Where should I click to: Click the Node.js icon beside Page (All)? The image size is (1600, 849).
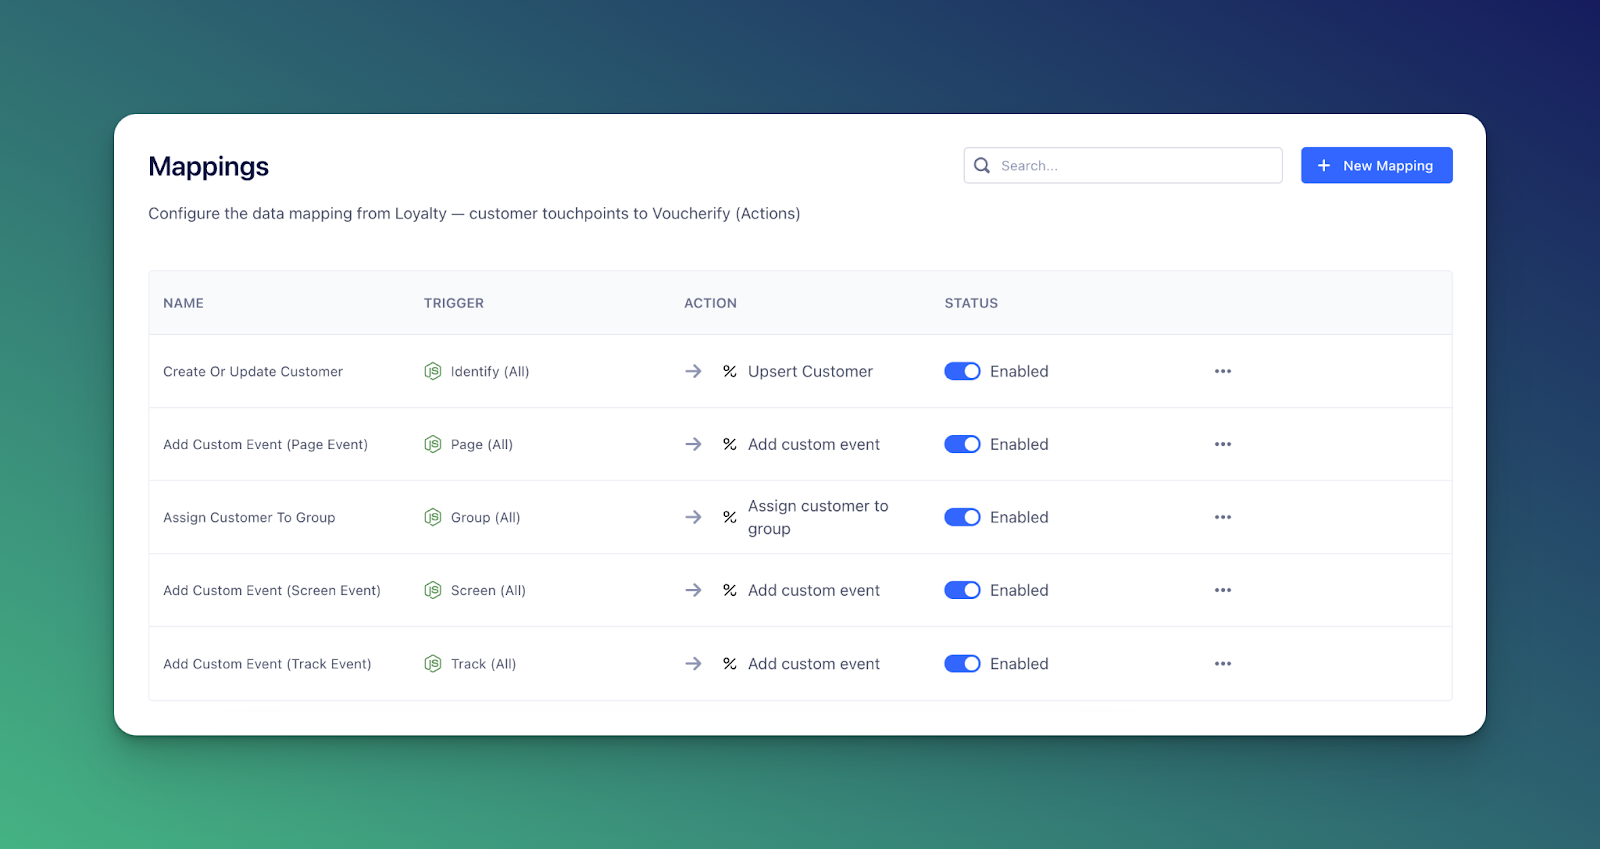432,444
